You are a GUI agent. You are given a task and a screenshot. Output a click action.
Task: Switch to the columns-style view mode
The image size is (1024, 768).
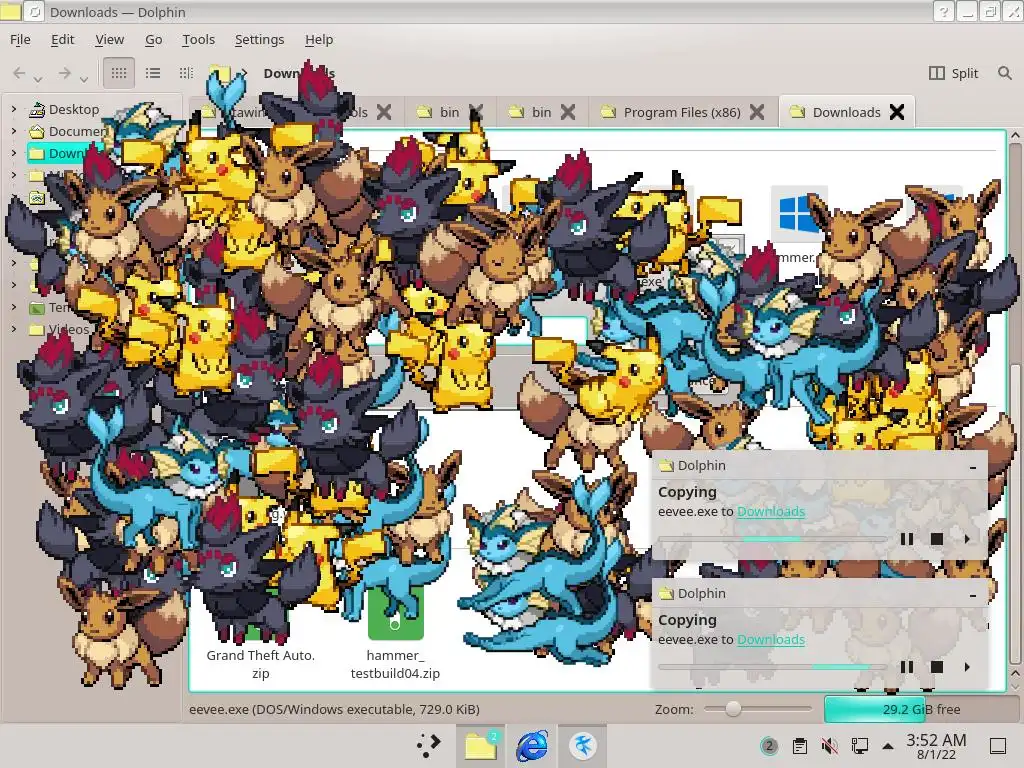tap(186, 72)
